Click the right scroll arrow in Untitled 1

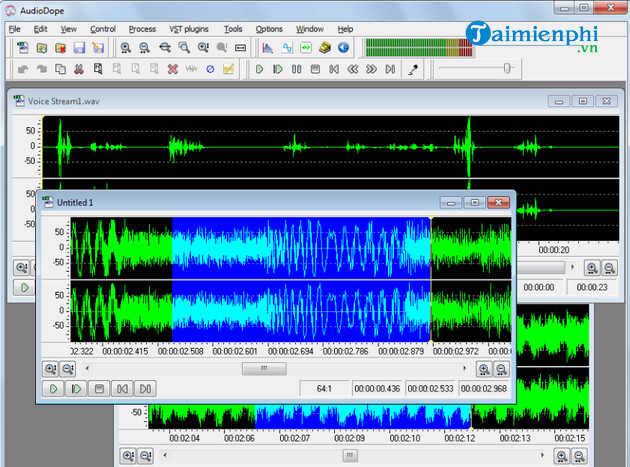pyautogui.click(x=465, y=368)
